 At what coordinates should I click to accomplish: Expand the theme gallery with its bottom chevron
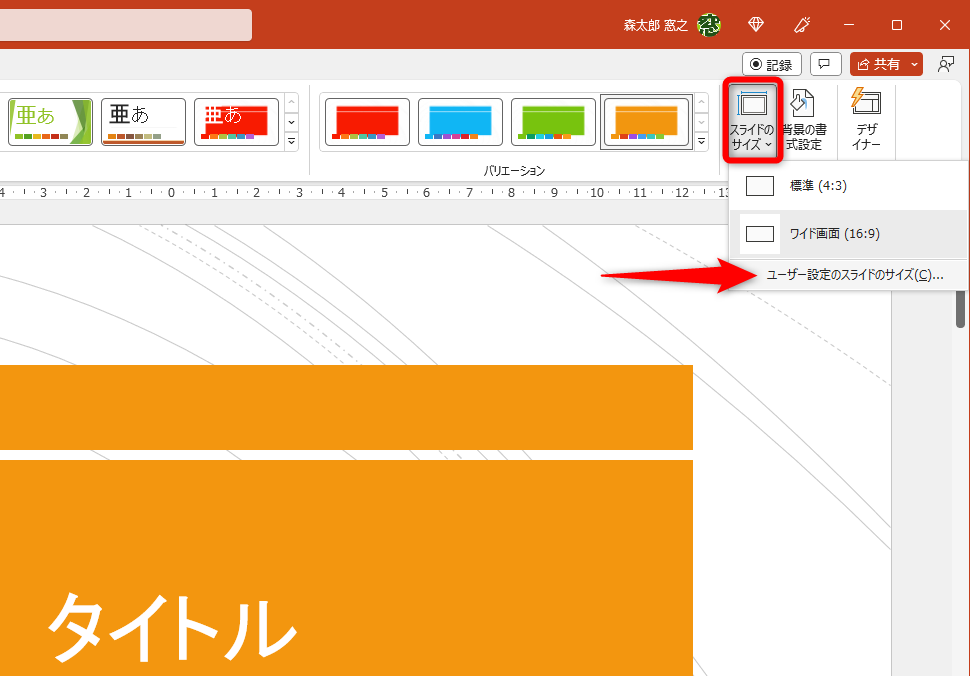(x=291, y=141)
